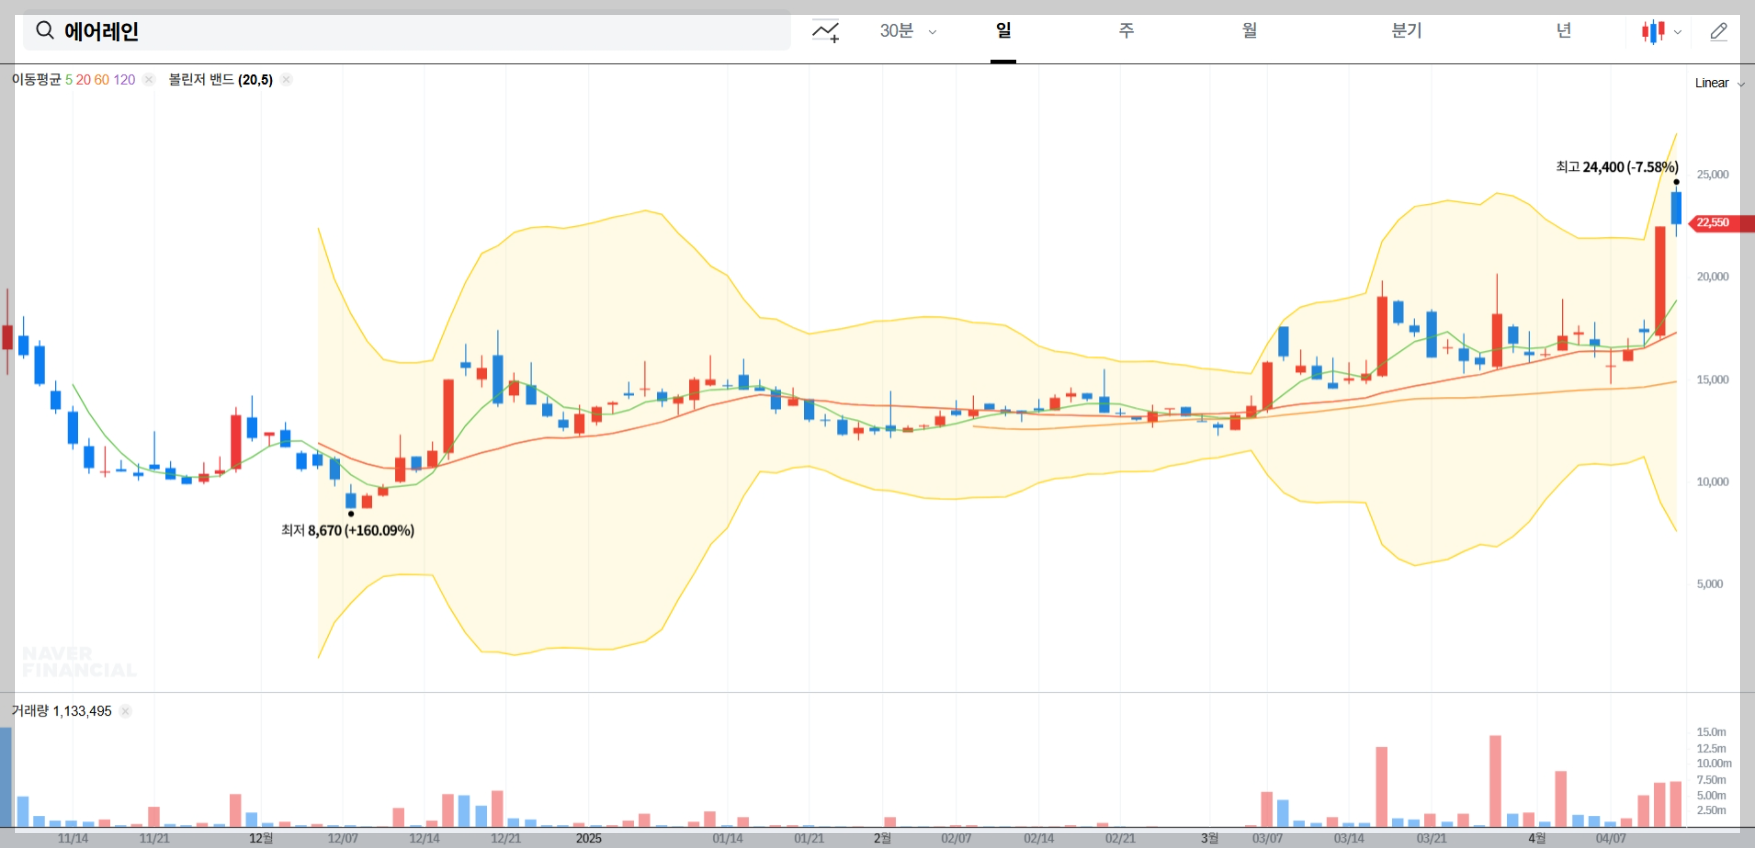Click the red 22,550 current price tag

click(1720, 223)
